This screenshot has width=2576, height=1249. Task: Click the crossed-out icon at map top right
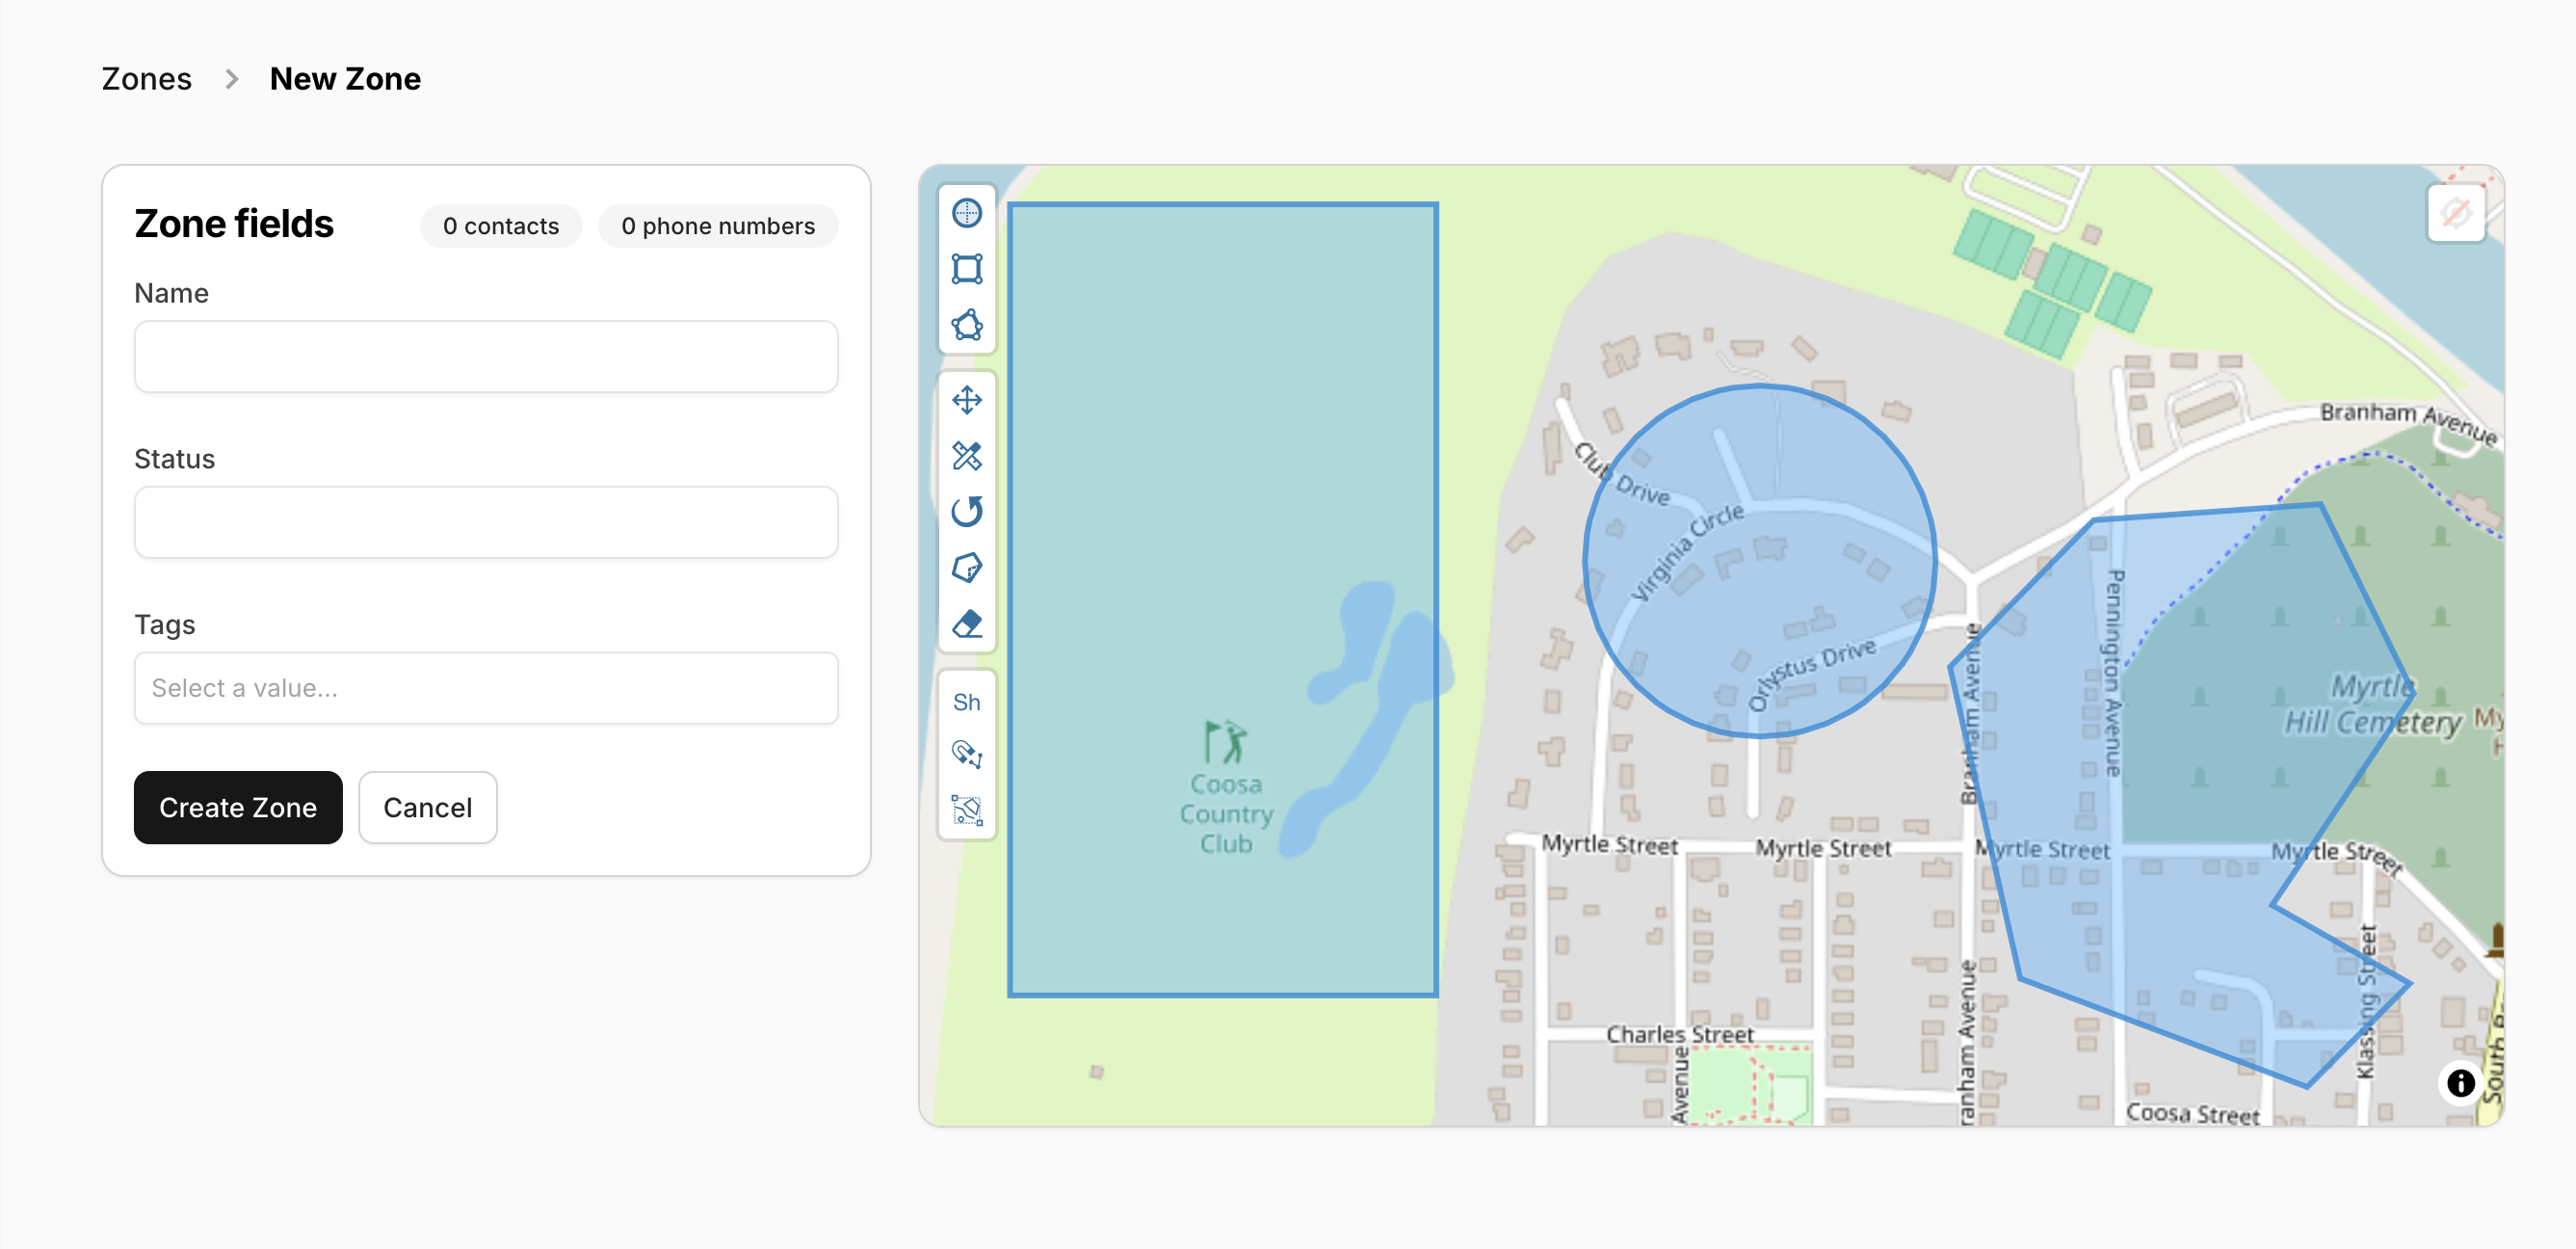2455,213
